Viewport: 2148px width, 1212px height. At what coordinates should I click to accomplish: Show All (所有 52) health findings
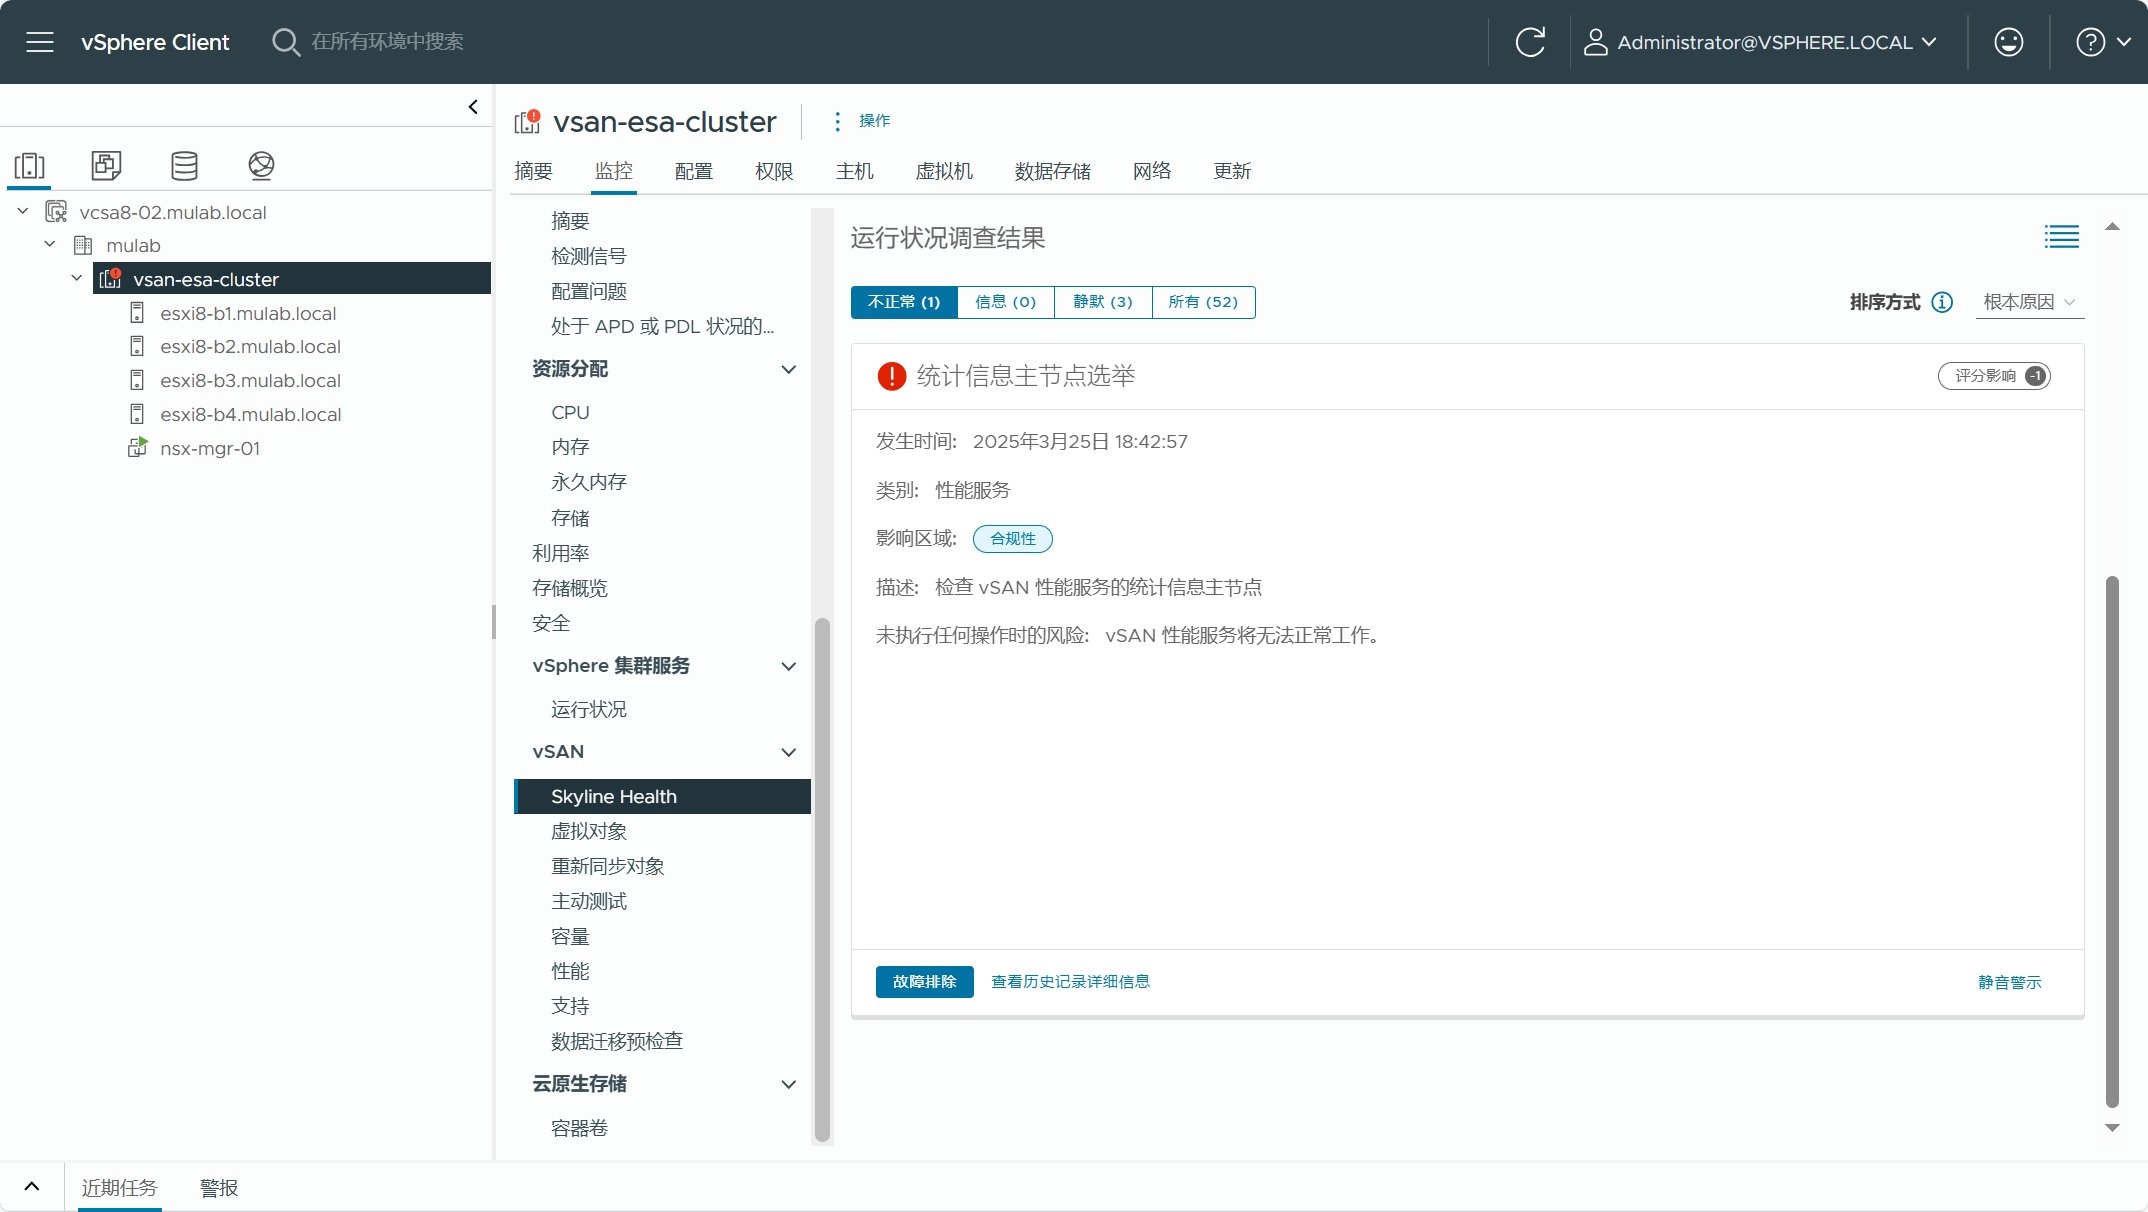click(x=1203, y=302)
